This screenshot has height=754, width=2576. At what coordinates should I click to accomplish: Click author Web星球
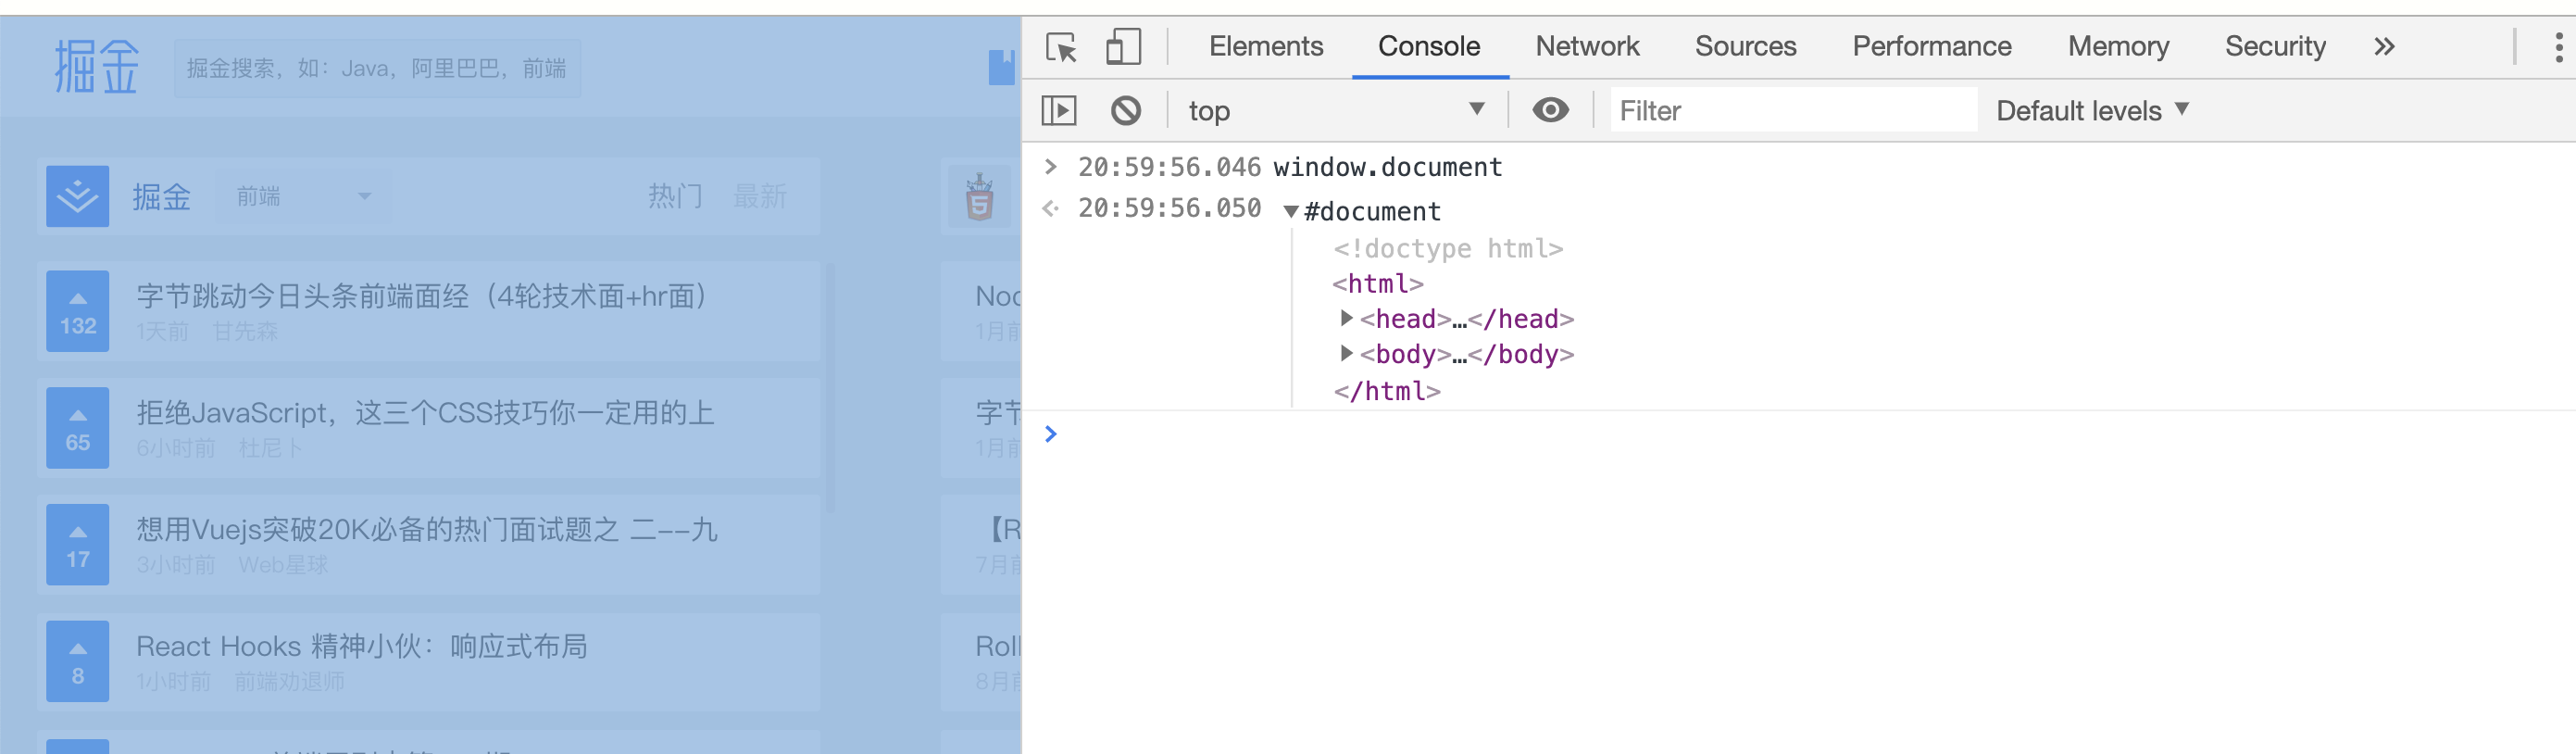coord(283,566)
